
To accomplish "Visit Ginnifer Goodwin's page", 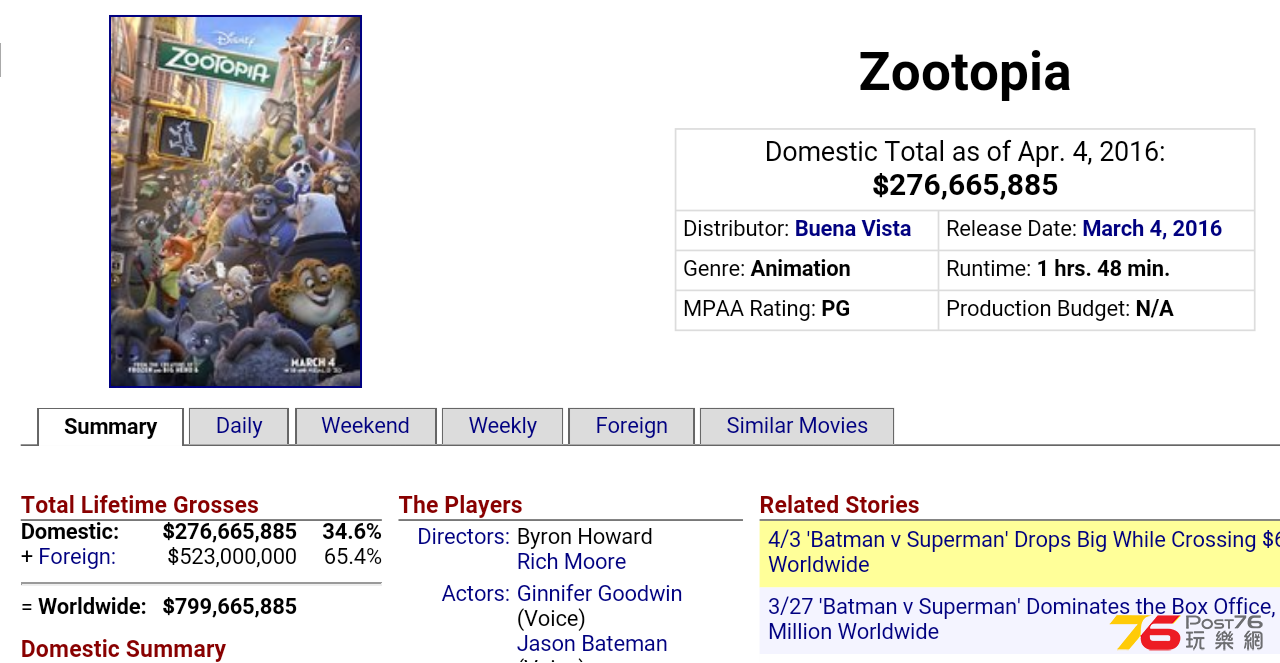I will click(599, 594).
